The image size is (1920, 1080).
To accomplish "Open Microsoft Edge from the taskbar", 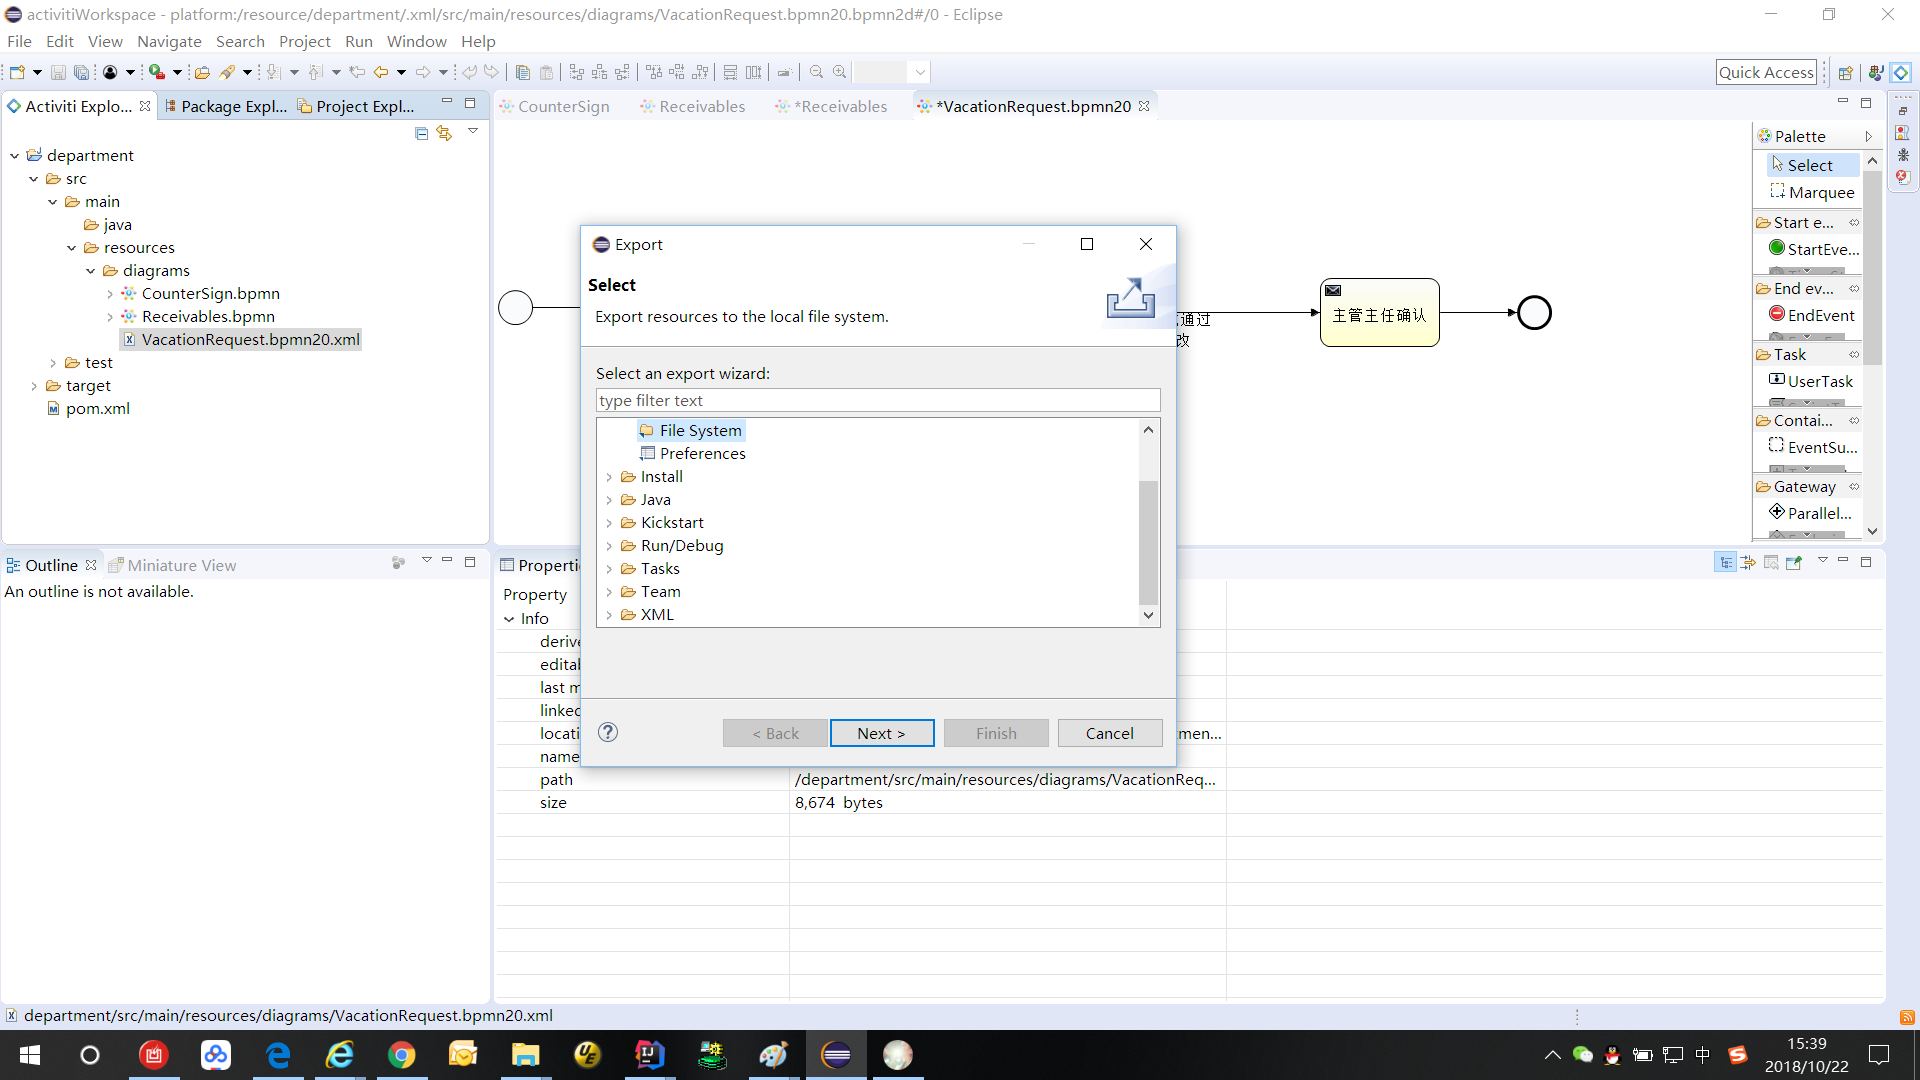I will point(278,1055).
